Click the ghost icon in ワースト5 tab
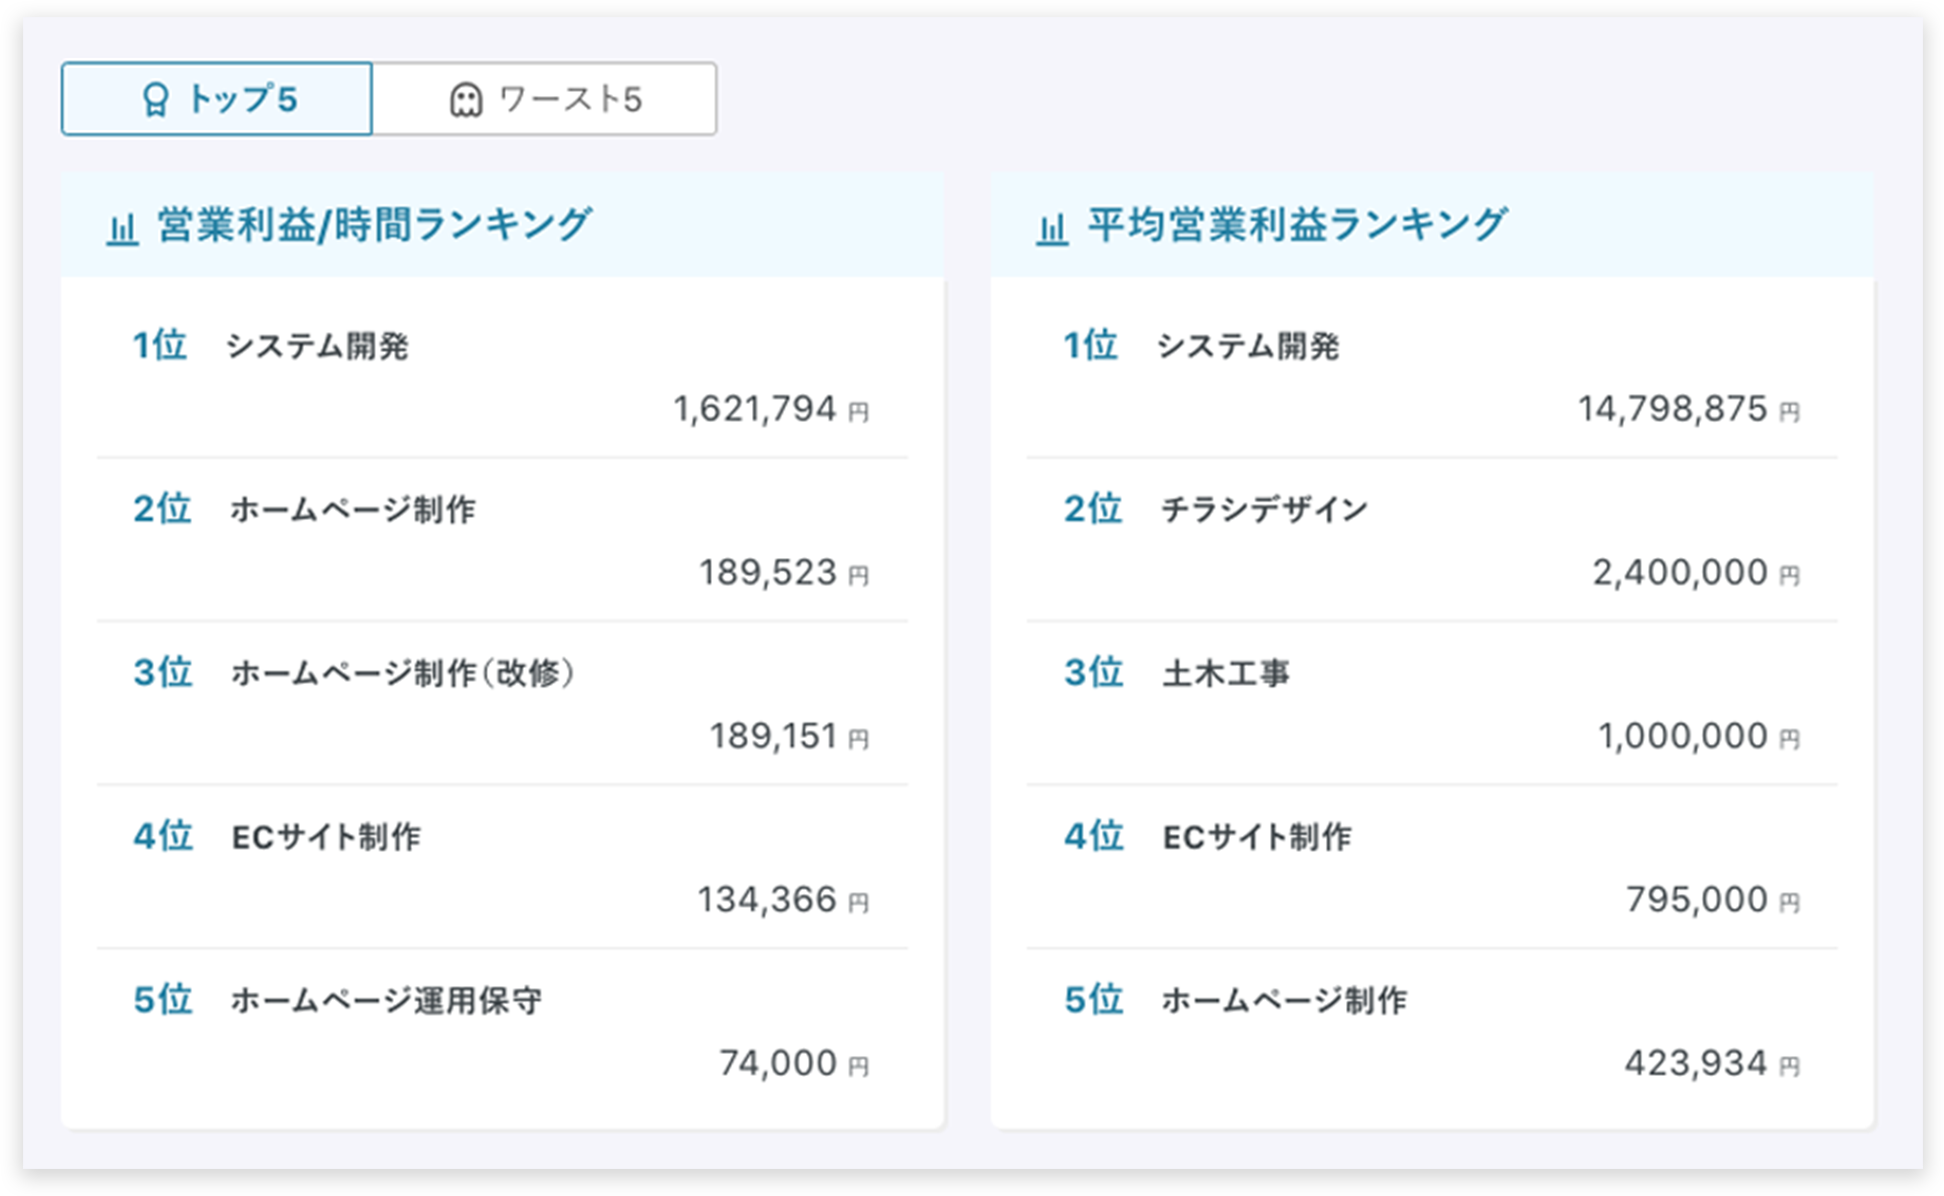This screenshot has width=1944, height=1196. click(465, 100)
